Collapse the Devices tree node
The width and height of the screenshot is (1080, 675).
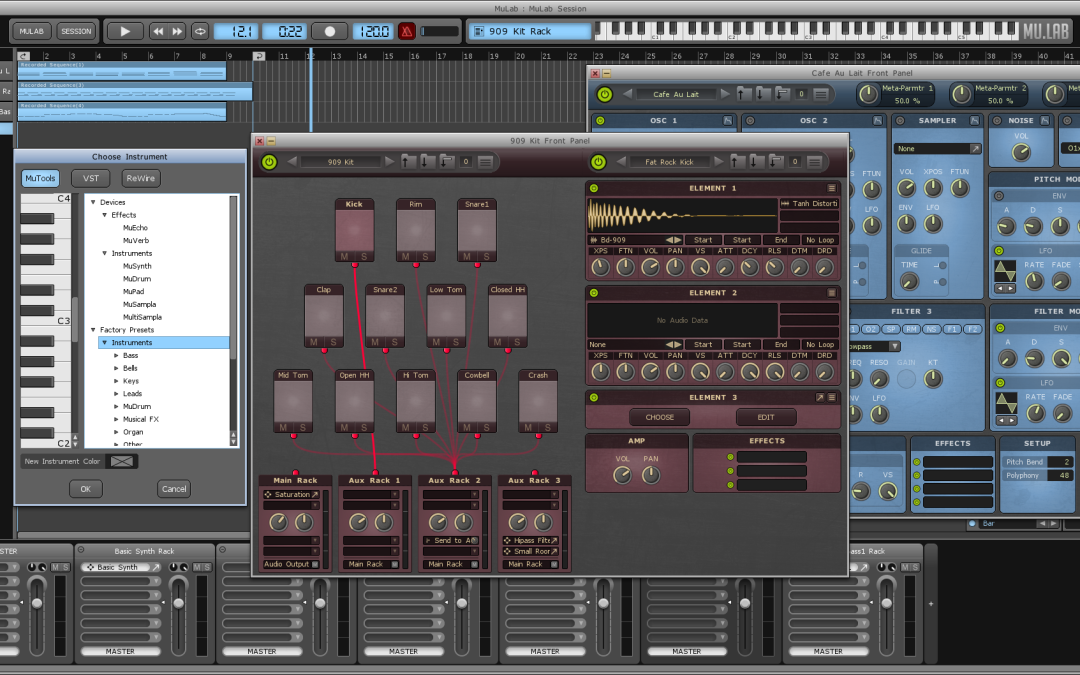pyautogui.click(x=94, y=202)
